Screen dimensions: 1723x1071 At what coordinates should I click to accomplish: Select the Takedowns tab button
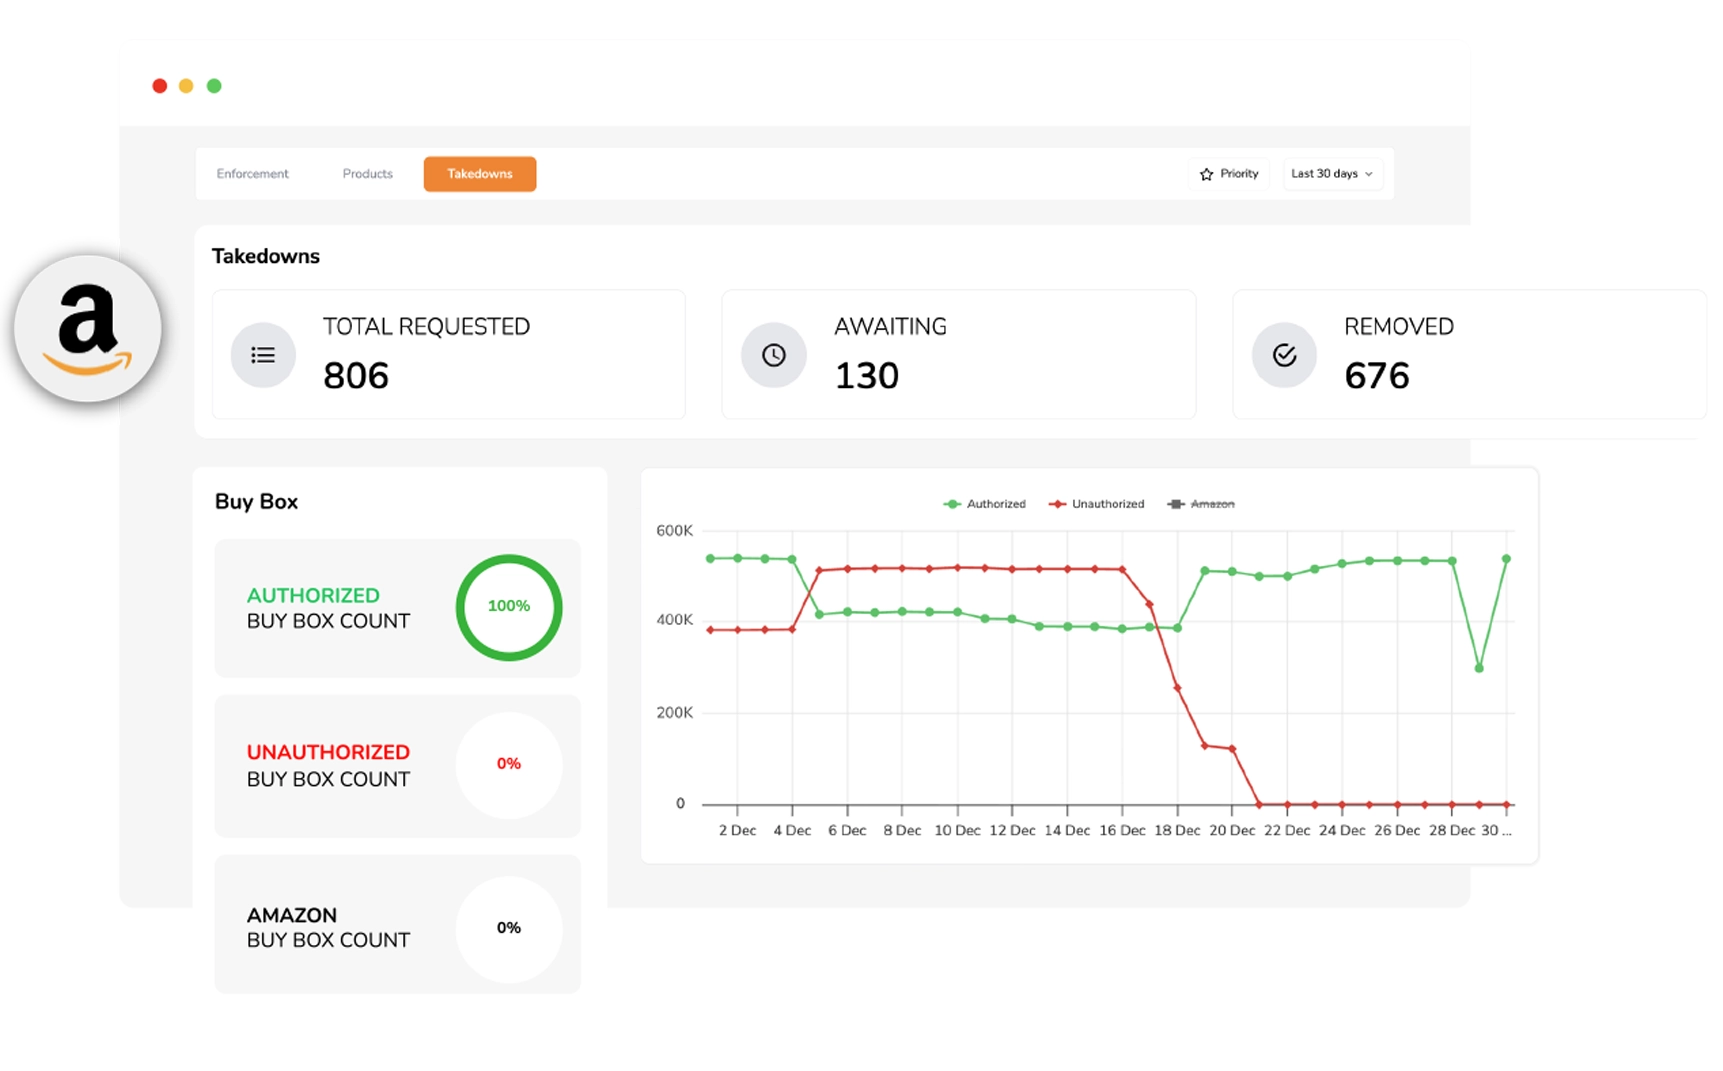click(480, 173)
